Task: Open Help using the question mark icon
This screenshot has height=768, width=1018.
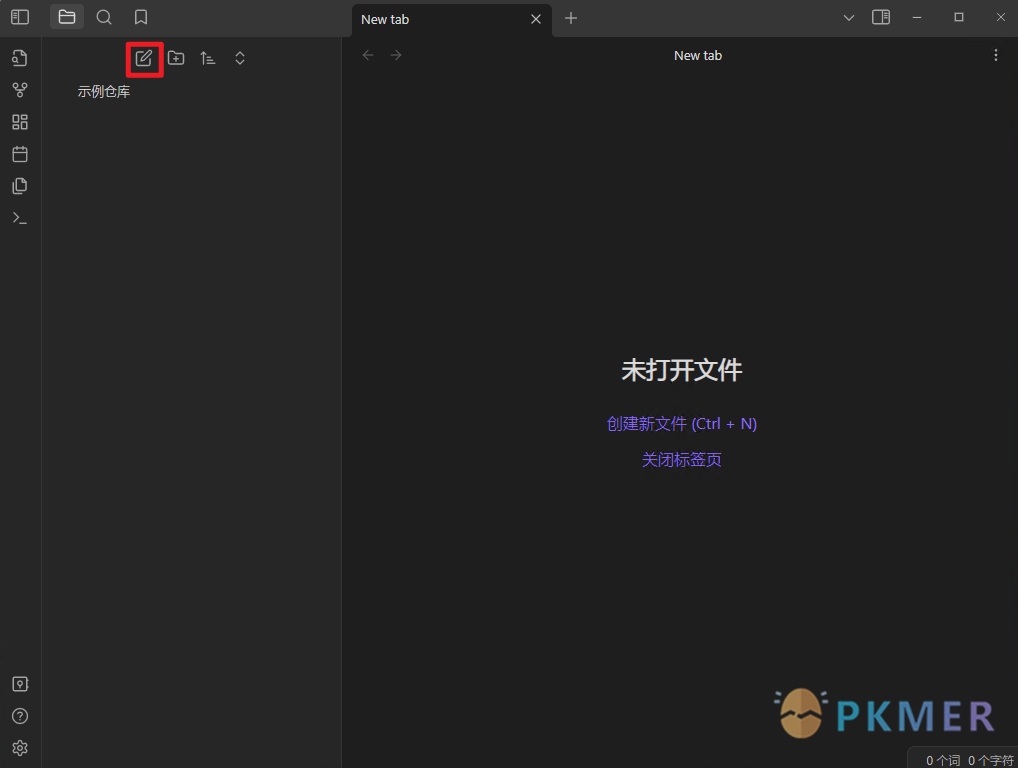Action: [20, 716]
